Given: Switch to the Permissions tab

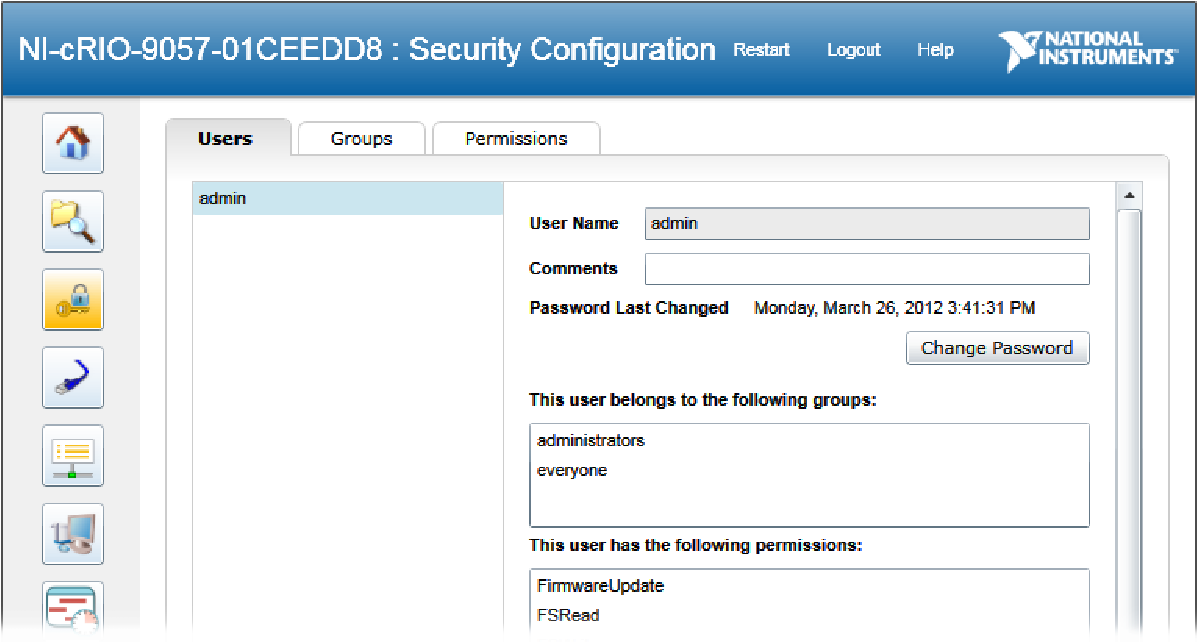Looking at the screenshot, I should pyautogui.click(x=516, y=138).
